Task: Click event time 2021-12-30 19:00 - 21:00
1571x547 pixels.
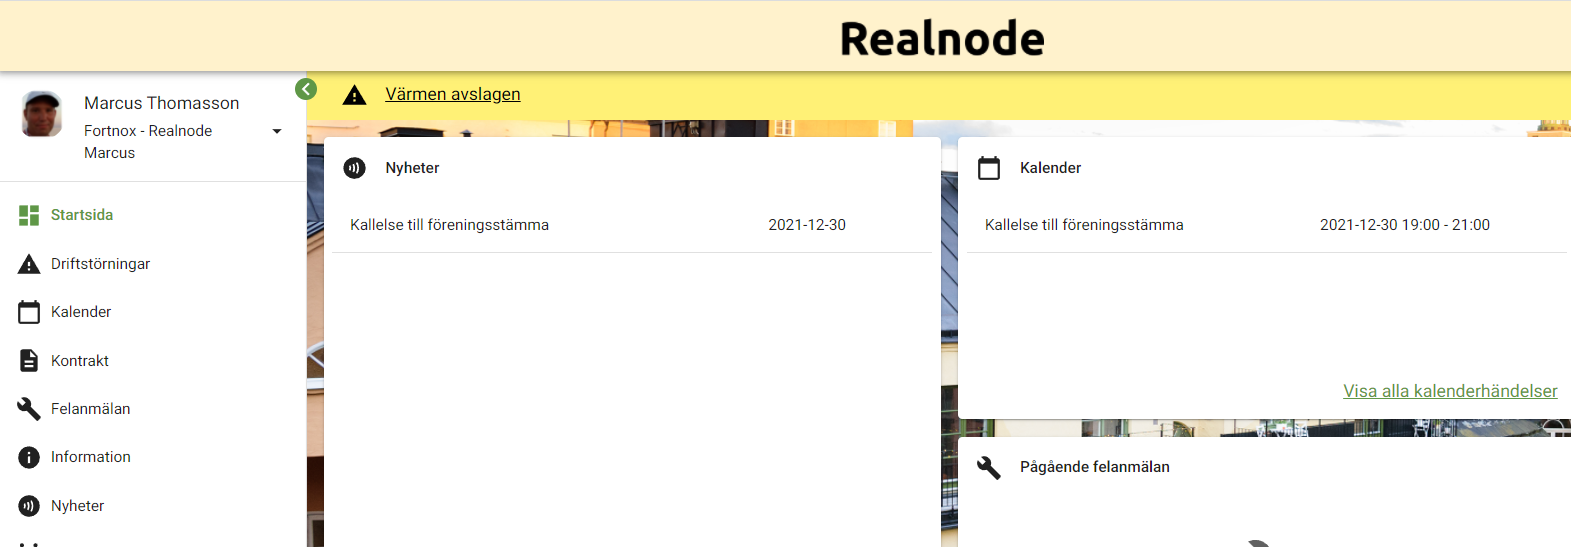Action: [x=1405, y=225]
